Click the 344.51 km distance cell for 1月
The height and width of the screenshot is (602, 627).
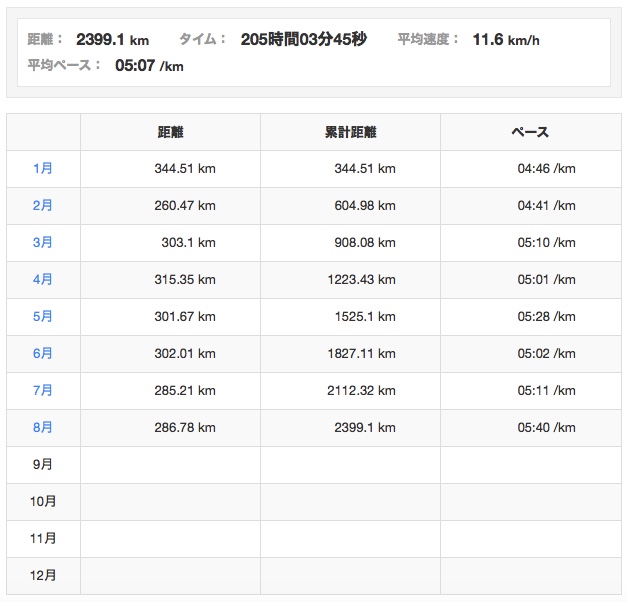185,169
